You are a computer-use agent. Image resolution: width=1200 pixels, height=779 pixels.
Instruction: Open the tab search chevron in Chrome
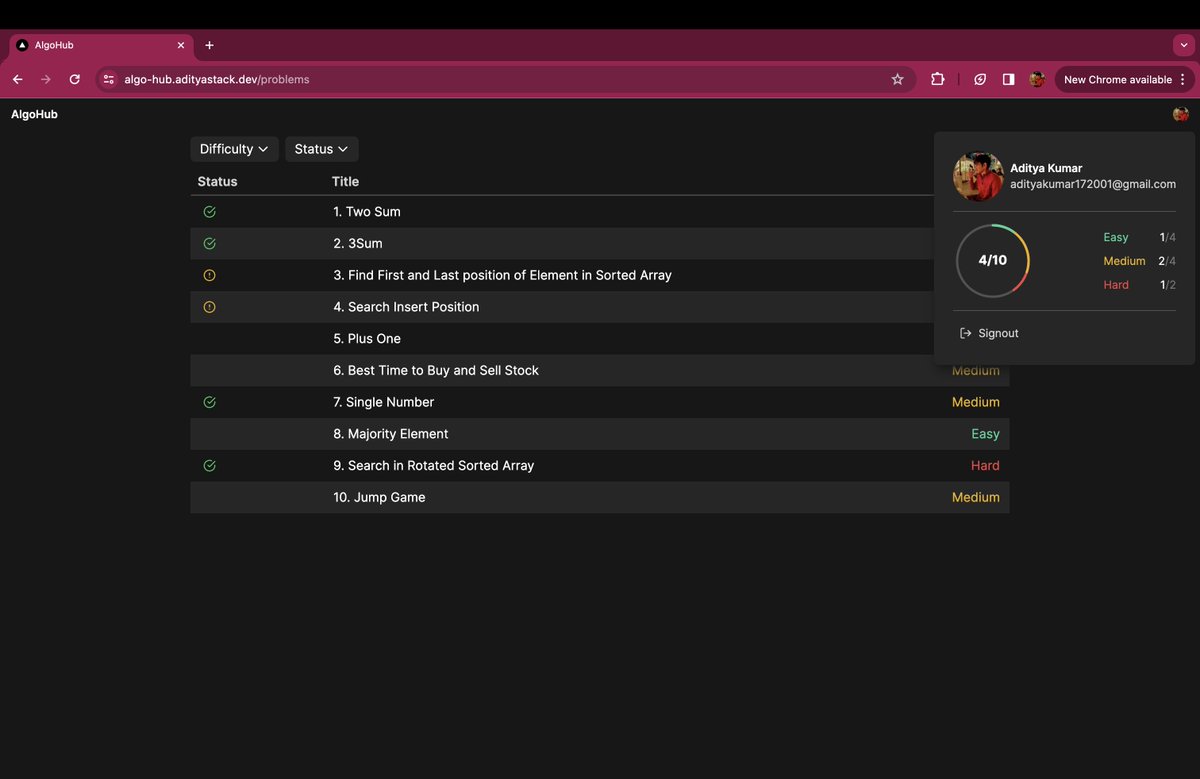[1184, 45]
